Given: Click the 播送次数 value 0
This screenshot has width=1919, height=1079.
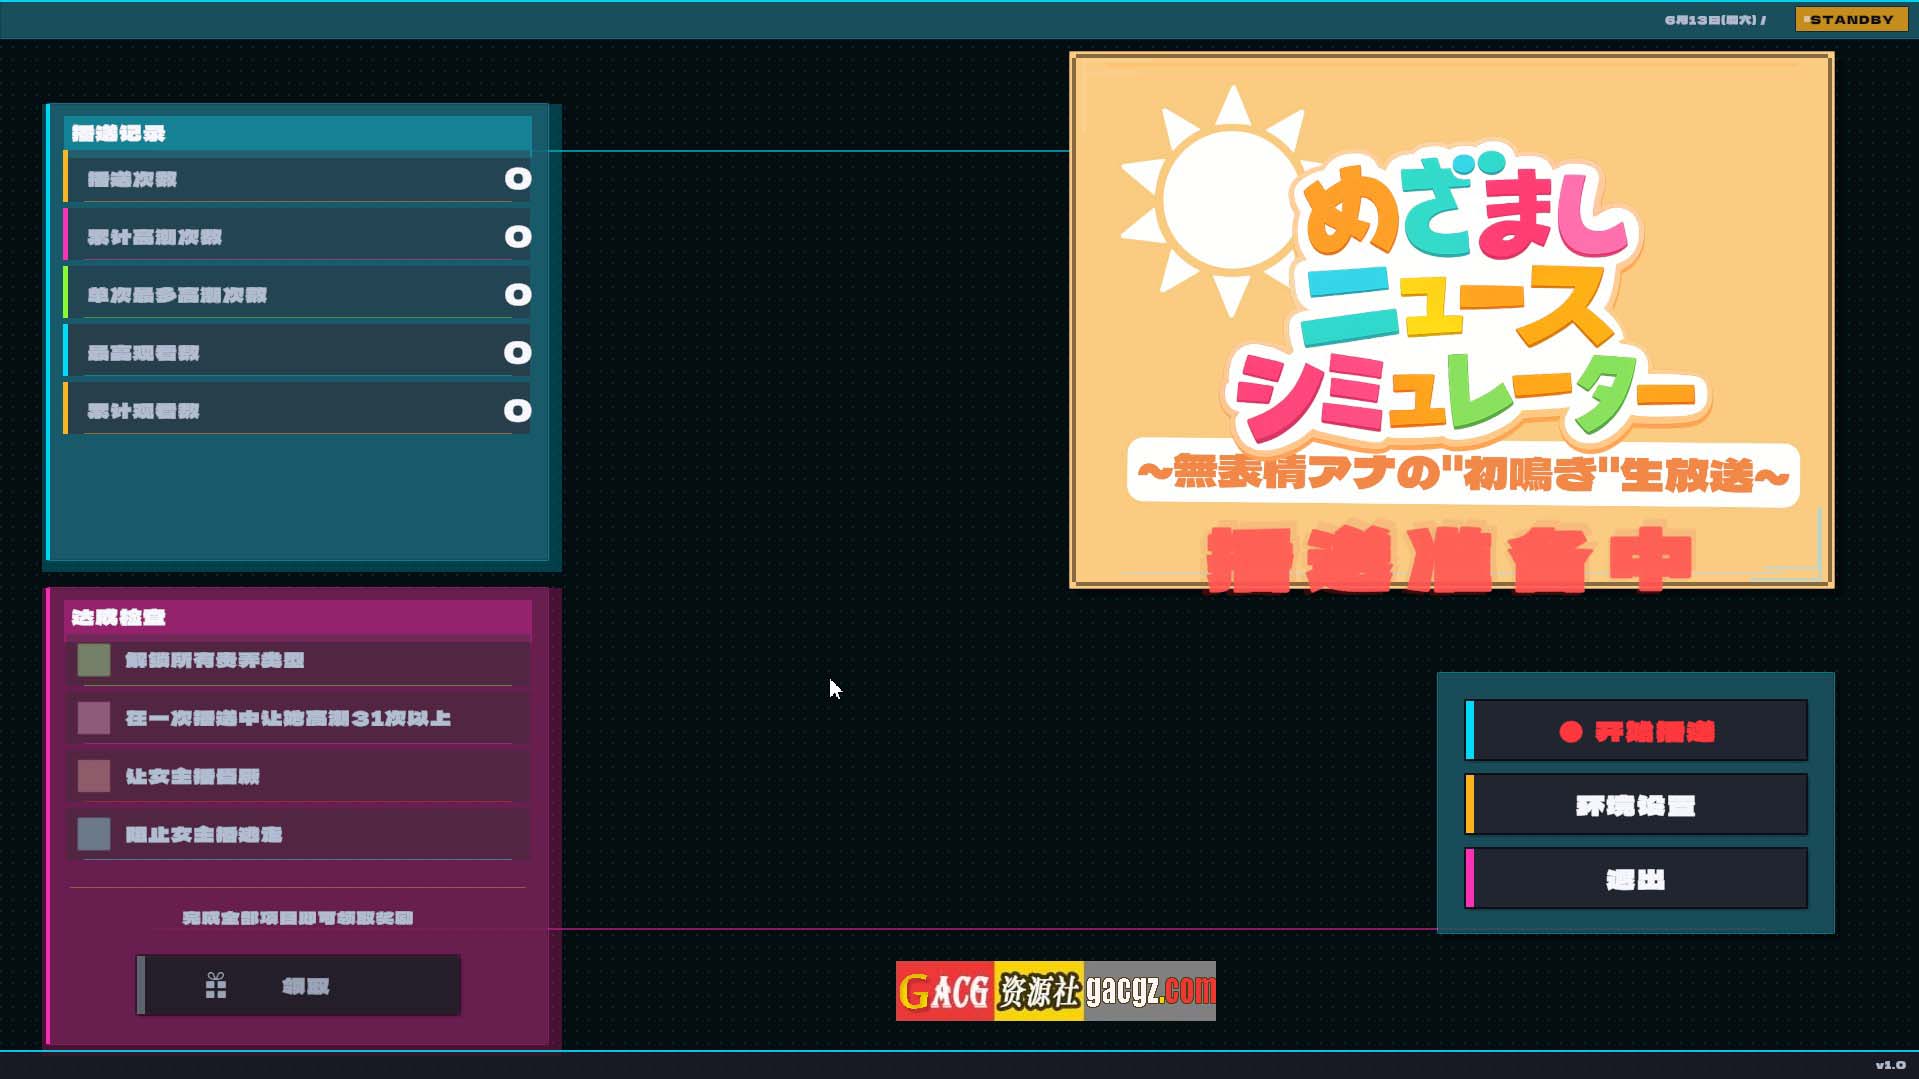Looking at the screenshot, I should pyautogui.click(x=517, y=179).
